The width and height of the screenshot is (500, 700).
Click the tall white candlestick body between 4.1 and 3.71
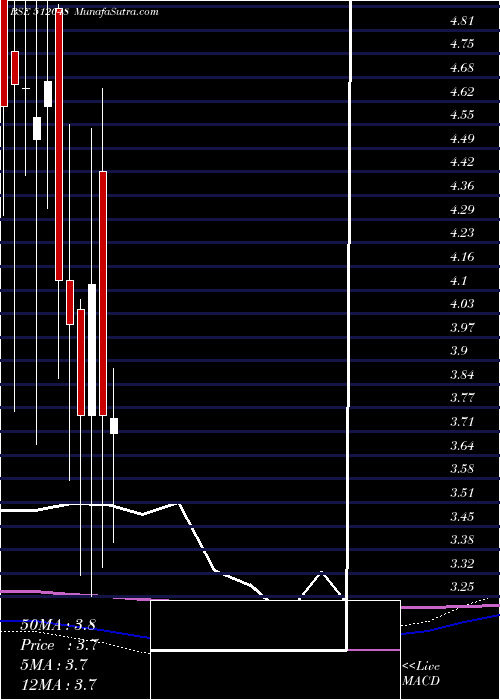(x=92, y=350)
